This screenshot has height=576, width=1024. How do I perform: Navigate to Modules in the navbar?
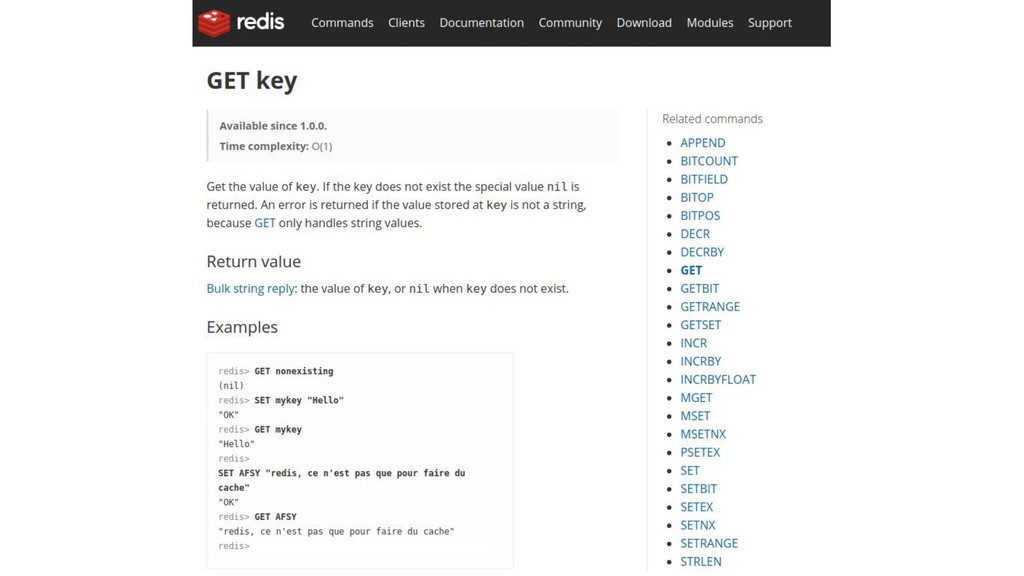coord(710,22)
